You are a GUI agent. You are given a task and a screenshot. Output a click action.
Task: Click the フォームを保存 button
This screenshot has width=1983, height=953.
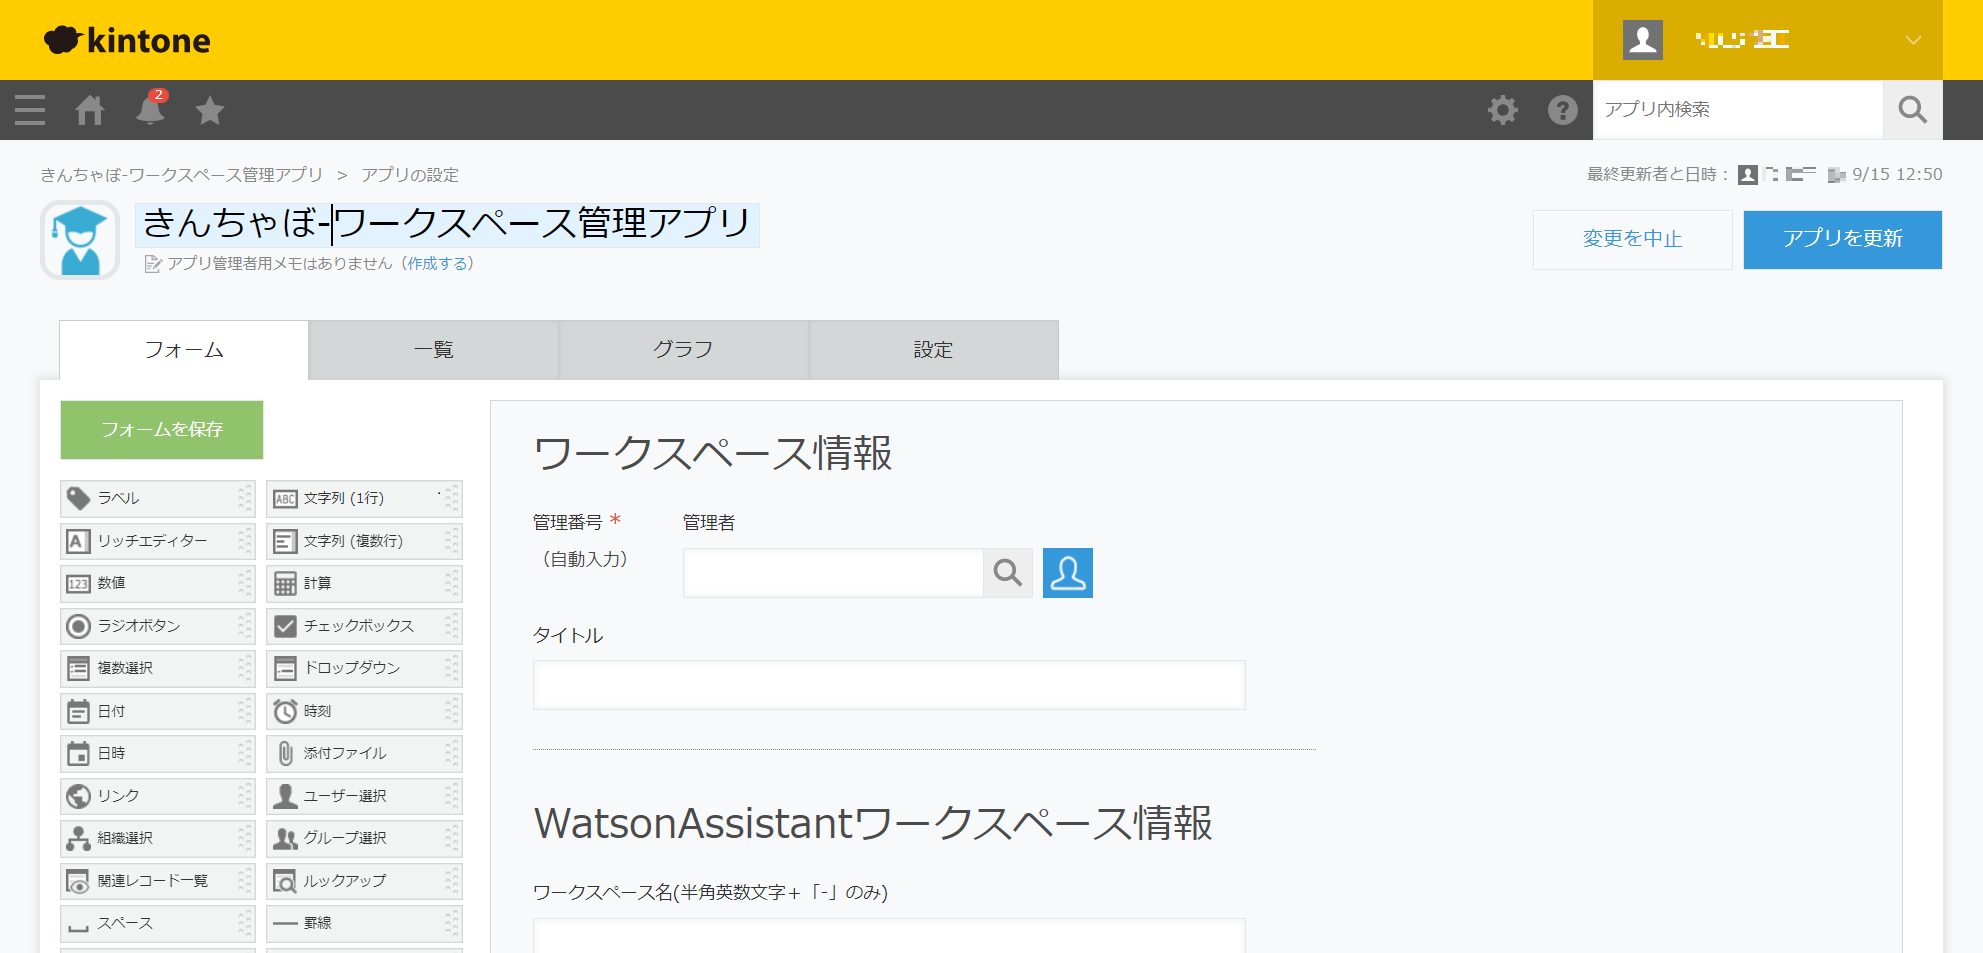point(162,430)
